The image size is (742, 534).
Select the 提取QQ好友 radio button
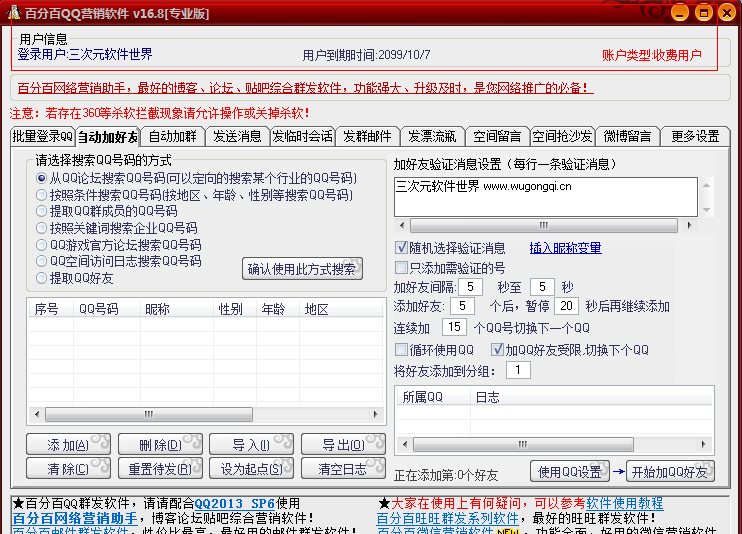pos(41,278)
